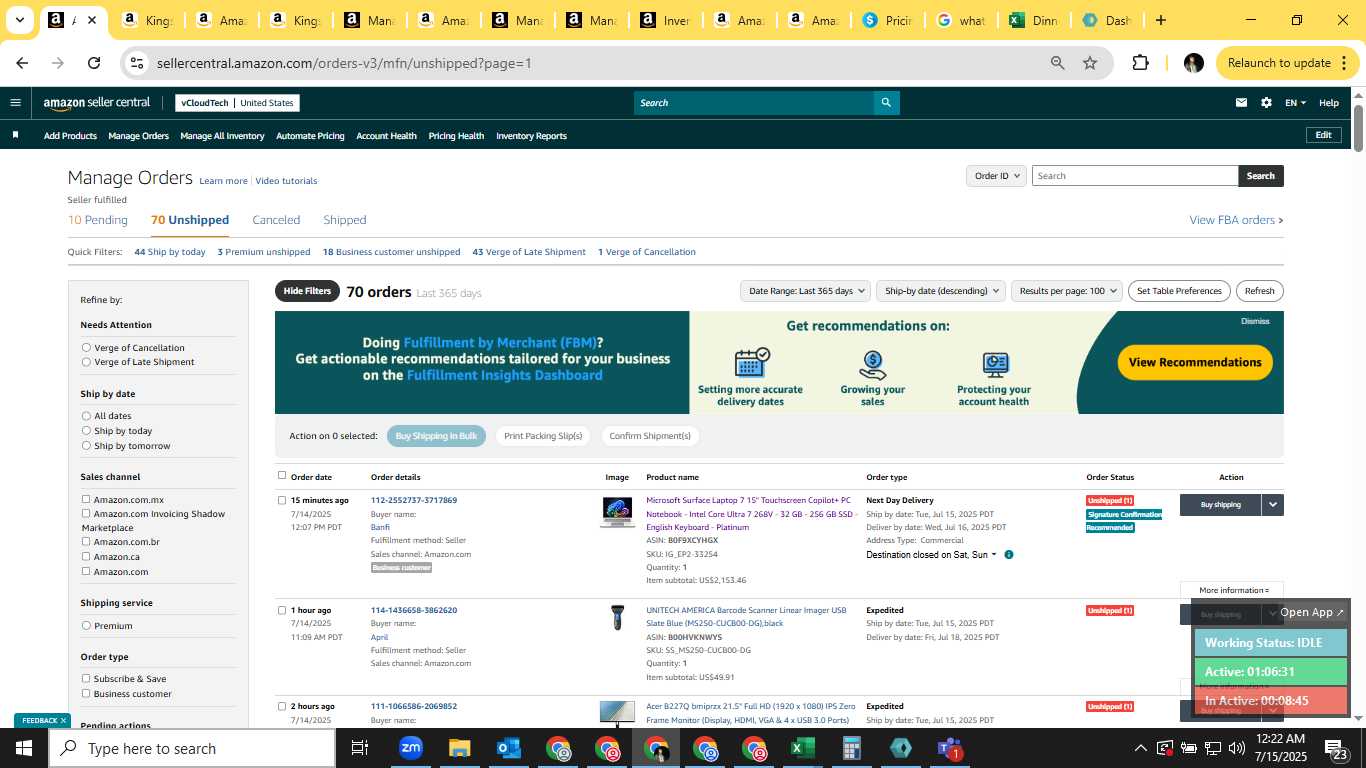Open Calculator from taskbar

coord(852,748)
